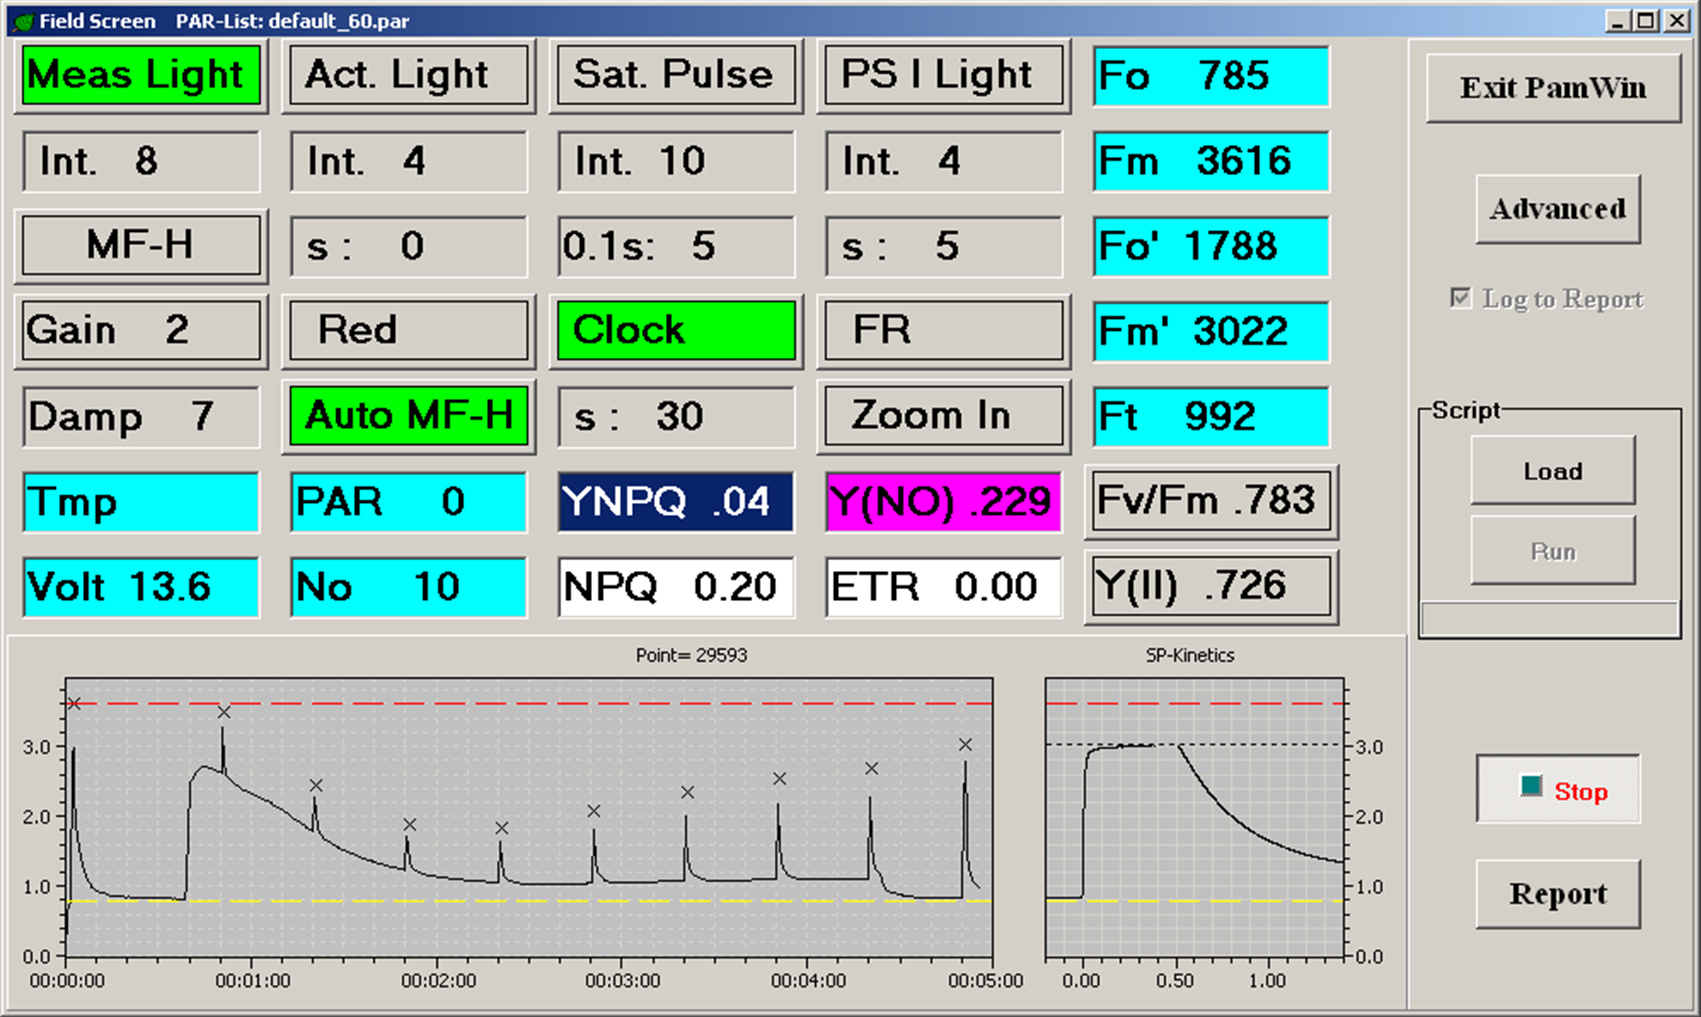Click the Fv/Fm .783 button
This screenshot has height=1017, width=1701.
coord(1211,501)
